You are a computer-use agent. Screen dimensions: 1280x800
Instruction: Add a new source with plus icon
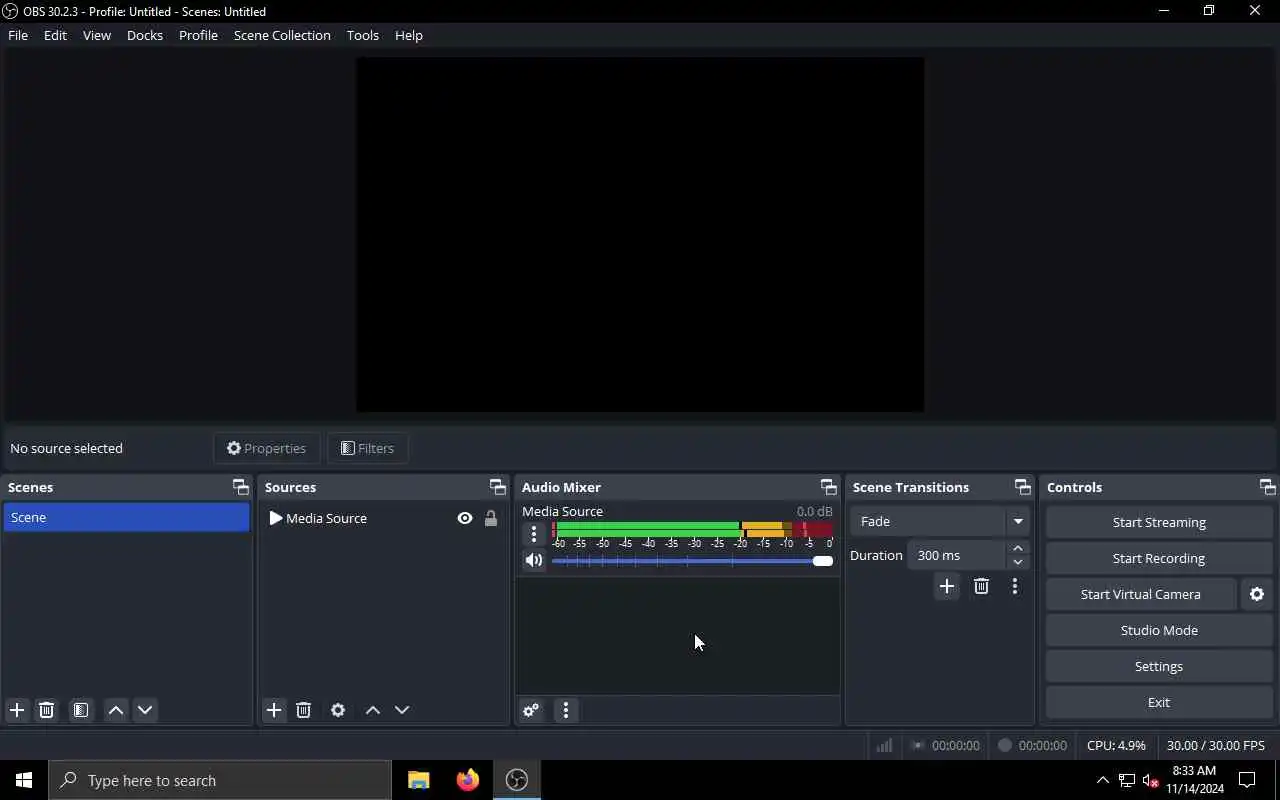274,710
